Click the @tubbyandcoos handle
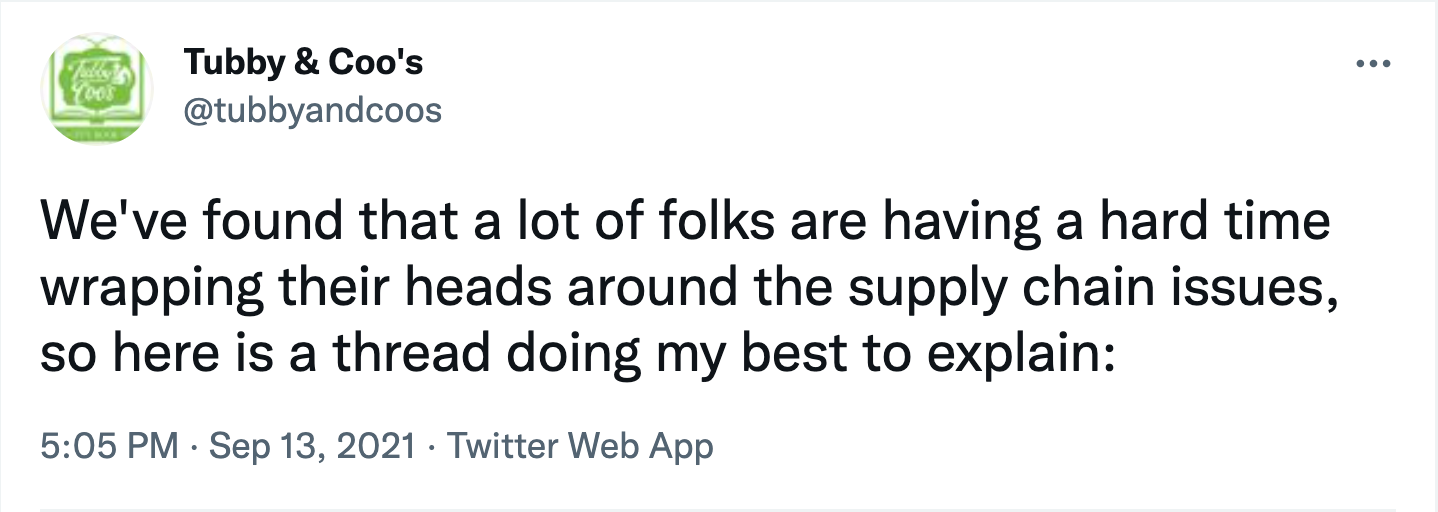This screenshot has width=1438, height=512. [x=312, y=109]
